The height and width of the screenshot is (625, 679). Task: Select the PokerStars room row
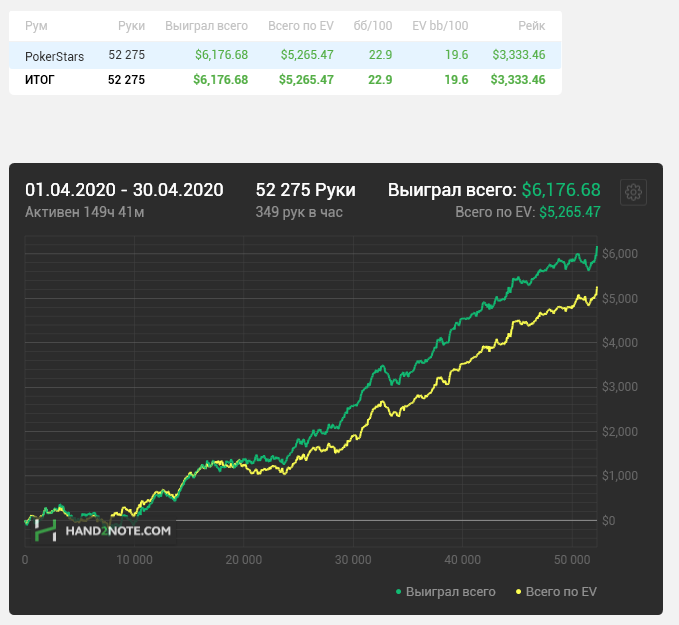coord(285,55)
